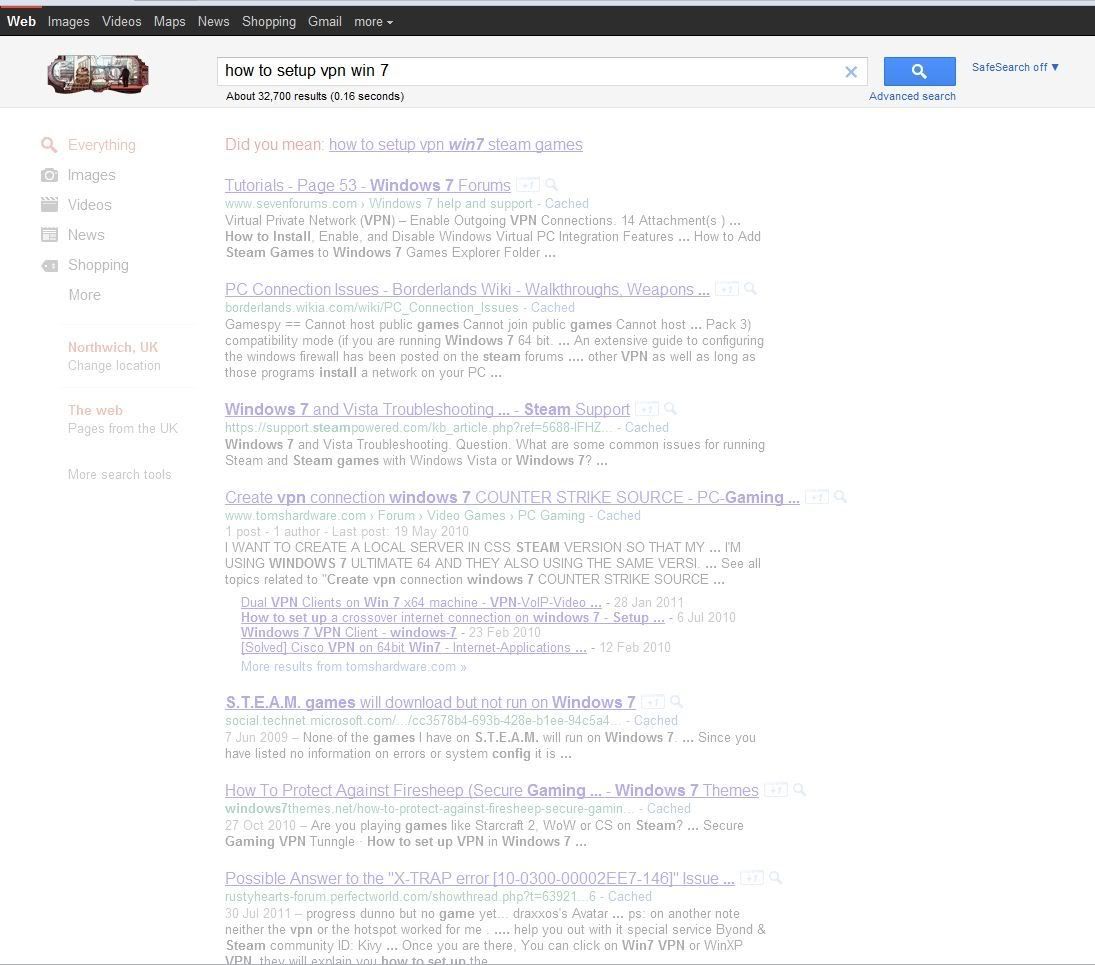Preview the Firesheep result with its magnifier
Screen dimensions: 1095x965
pyautogui.click(x=799, y=790)
